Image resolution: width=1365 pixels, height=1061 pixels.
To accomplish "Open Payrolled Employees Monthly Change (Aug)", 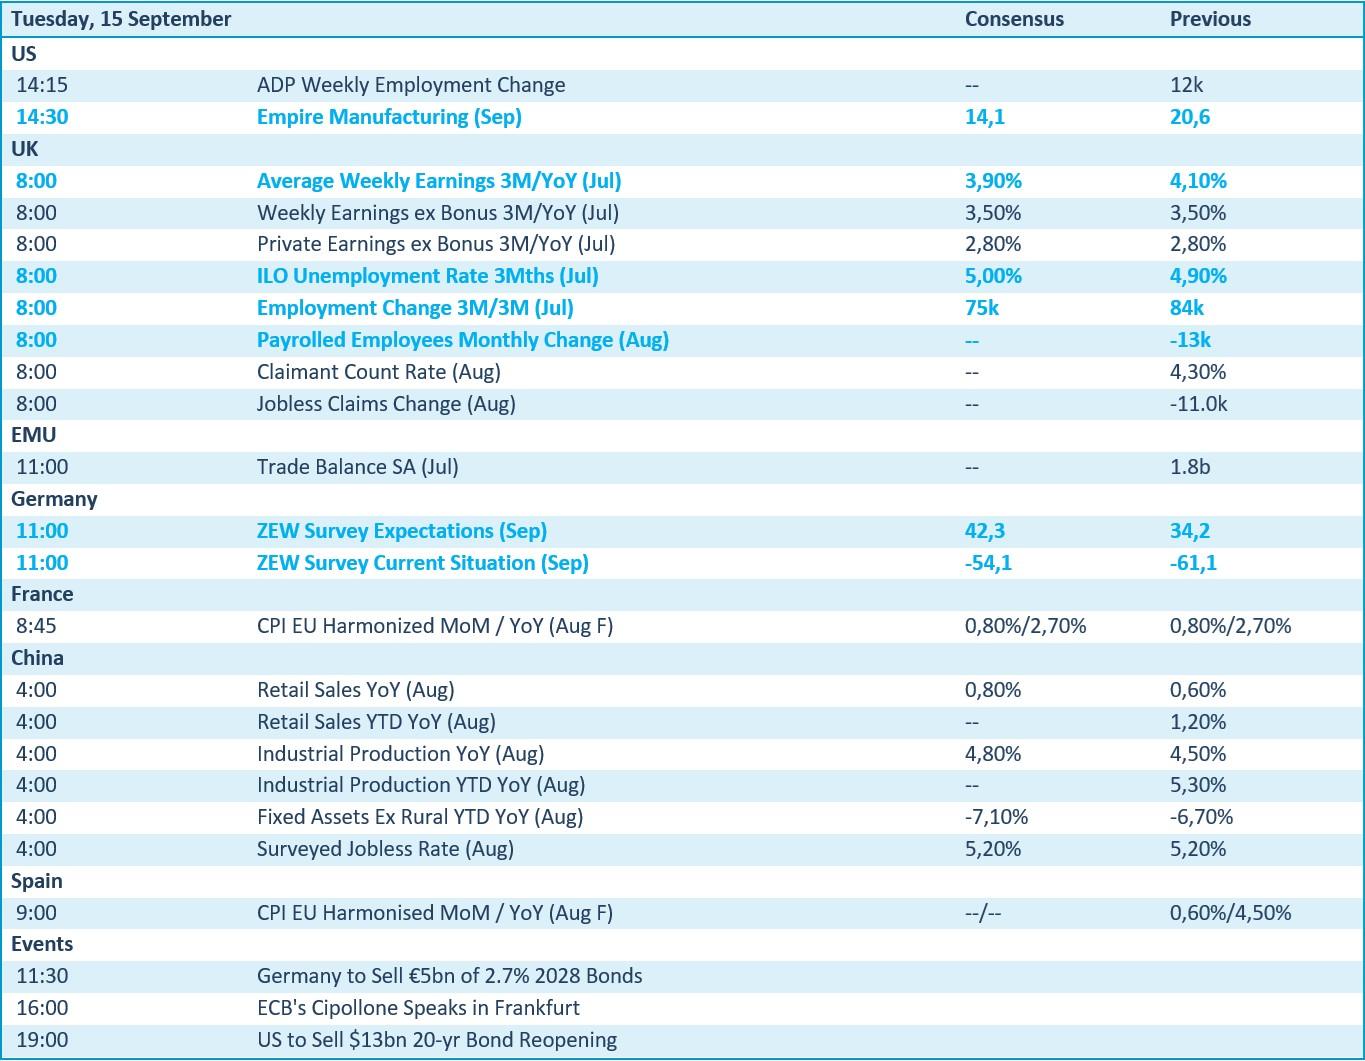I will click(463, 340).
